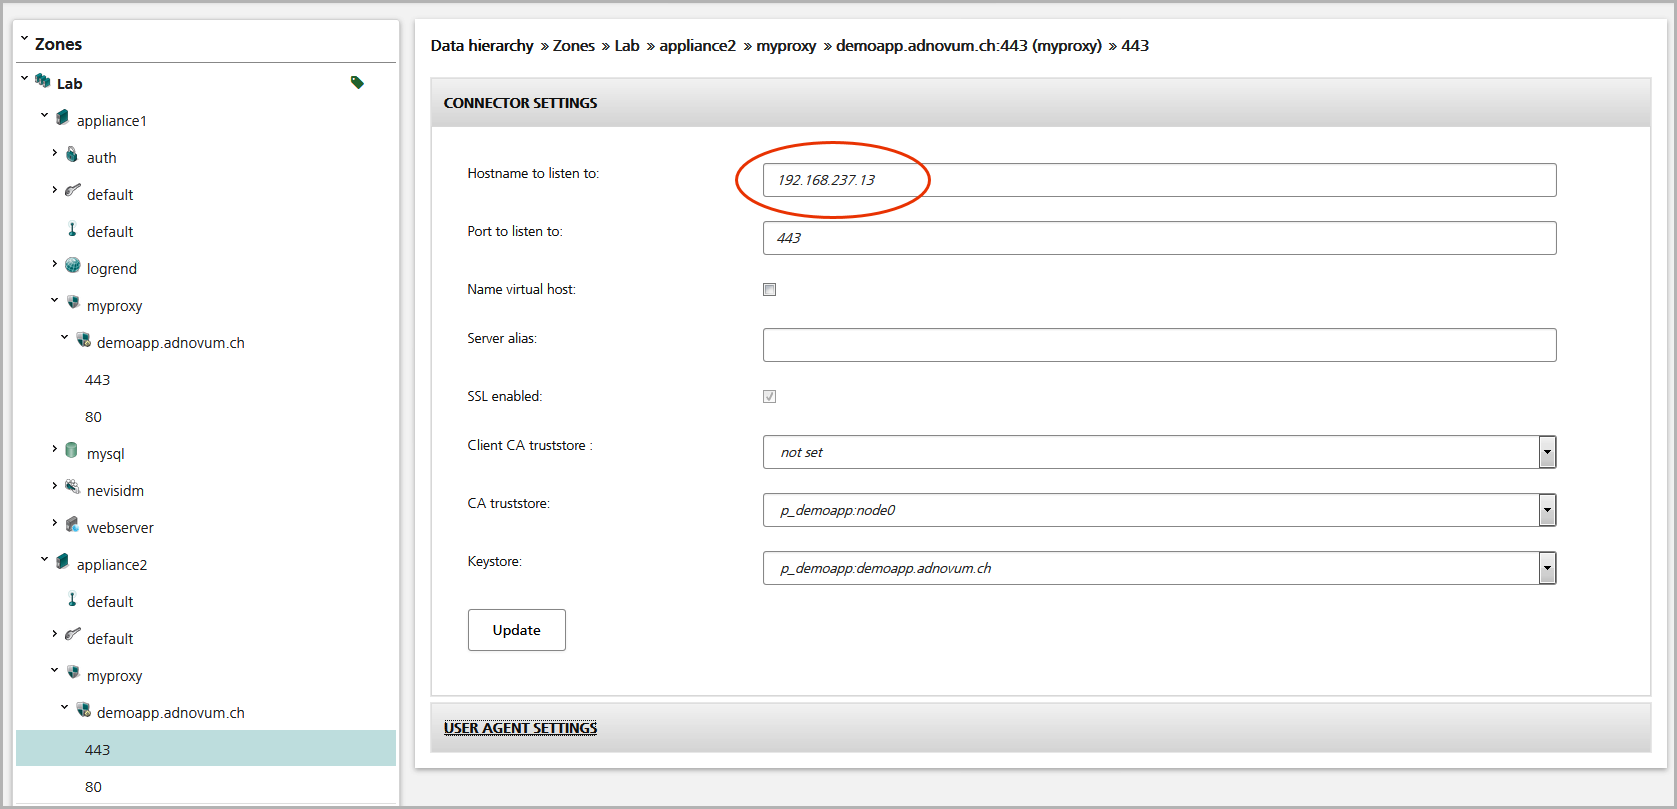Click the appliance1 server icon

point(62,118)
